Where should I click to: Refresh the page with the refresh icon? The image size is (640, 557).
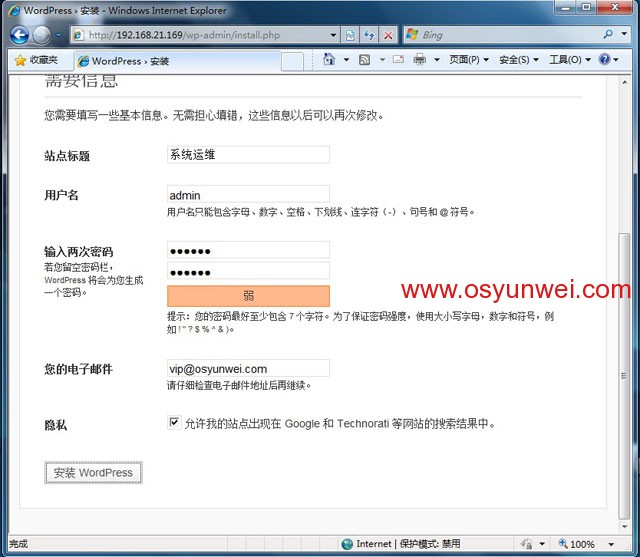[x=369, y=35]
